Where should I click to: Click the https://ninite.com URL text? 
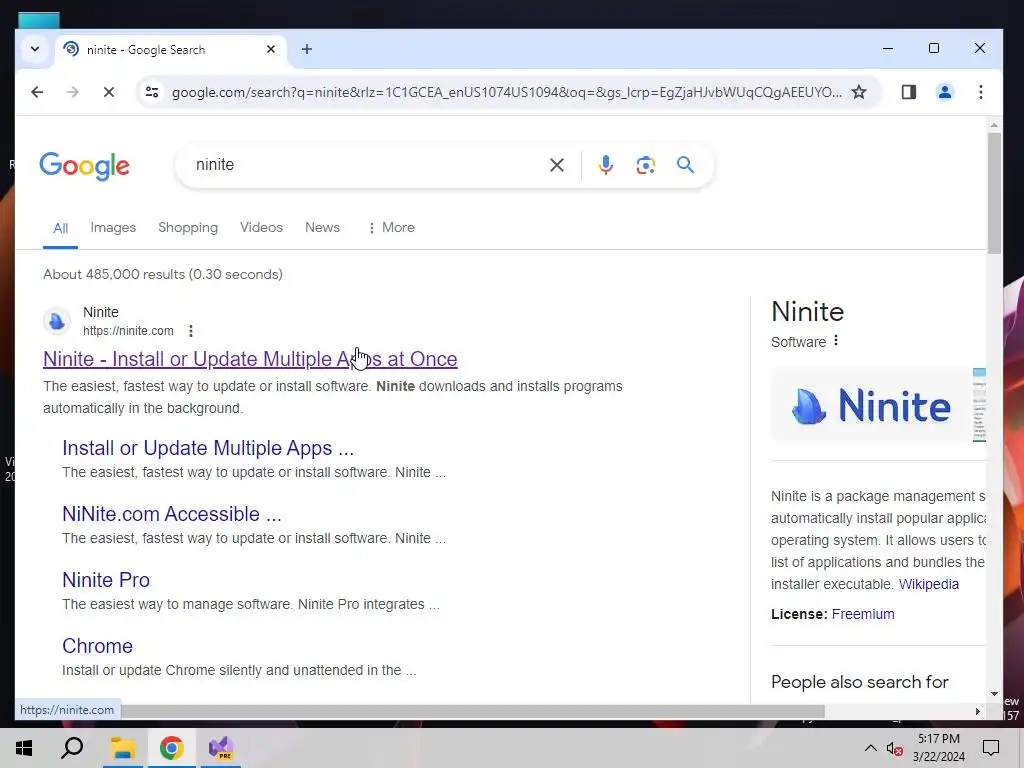pos(128,331)
